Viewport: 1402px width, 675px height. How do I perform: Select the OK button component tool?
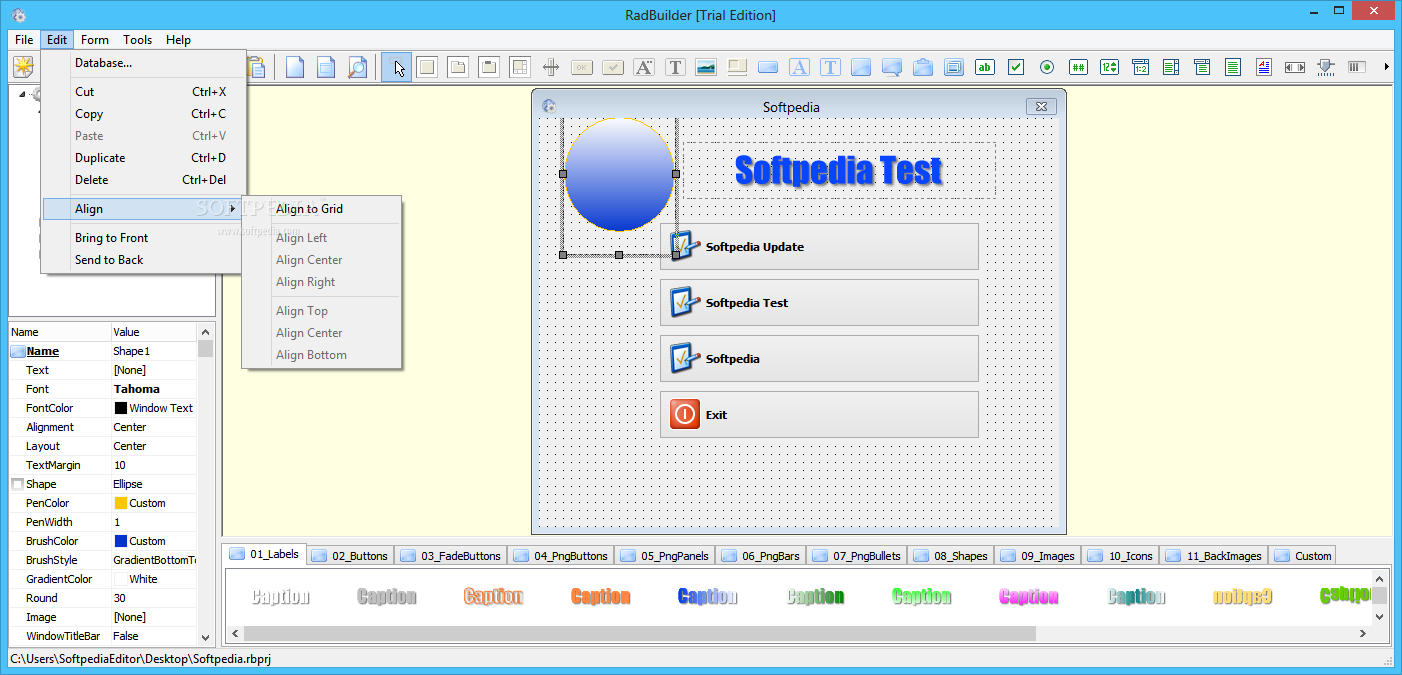coord(582,67)
